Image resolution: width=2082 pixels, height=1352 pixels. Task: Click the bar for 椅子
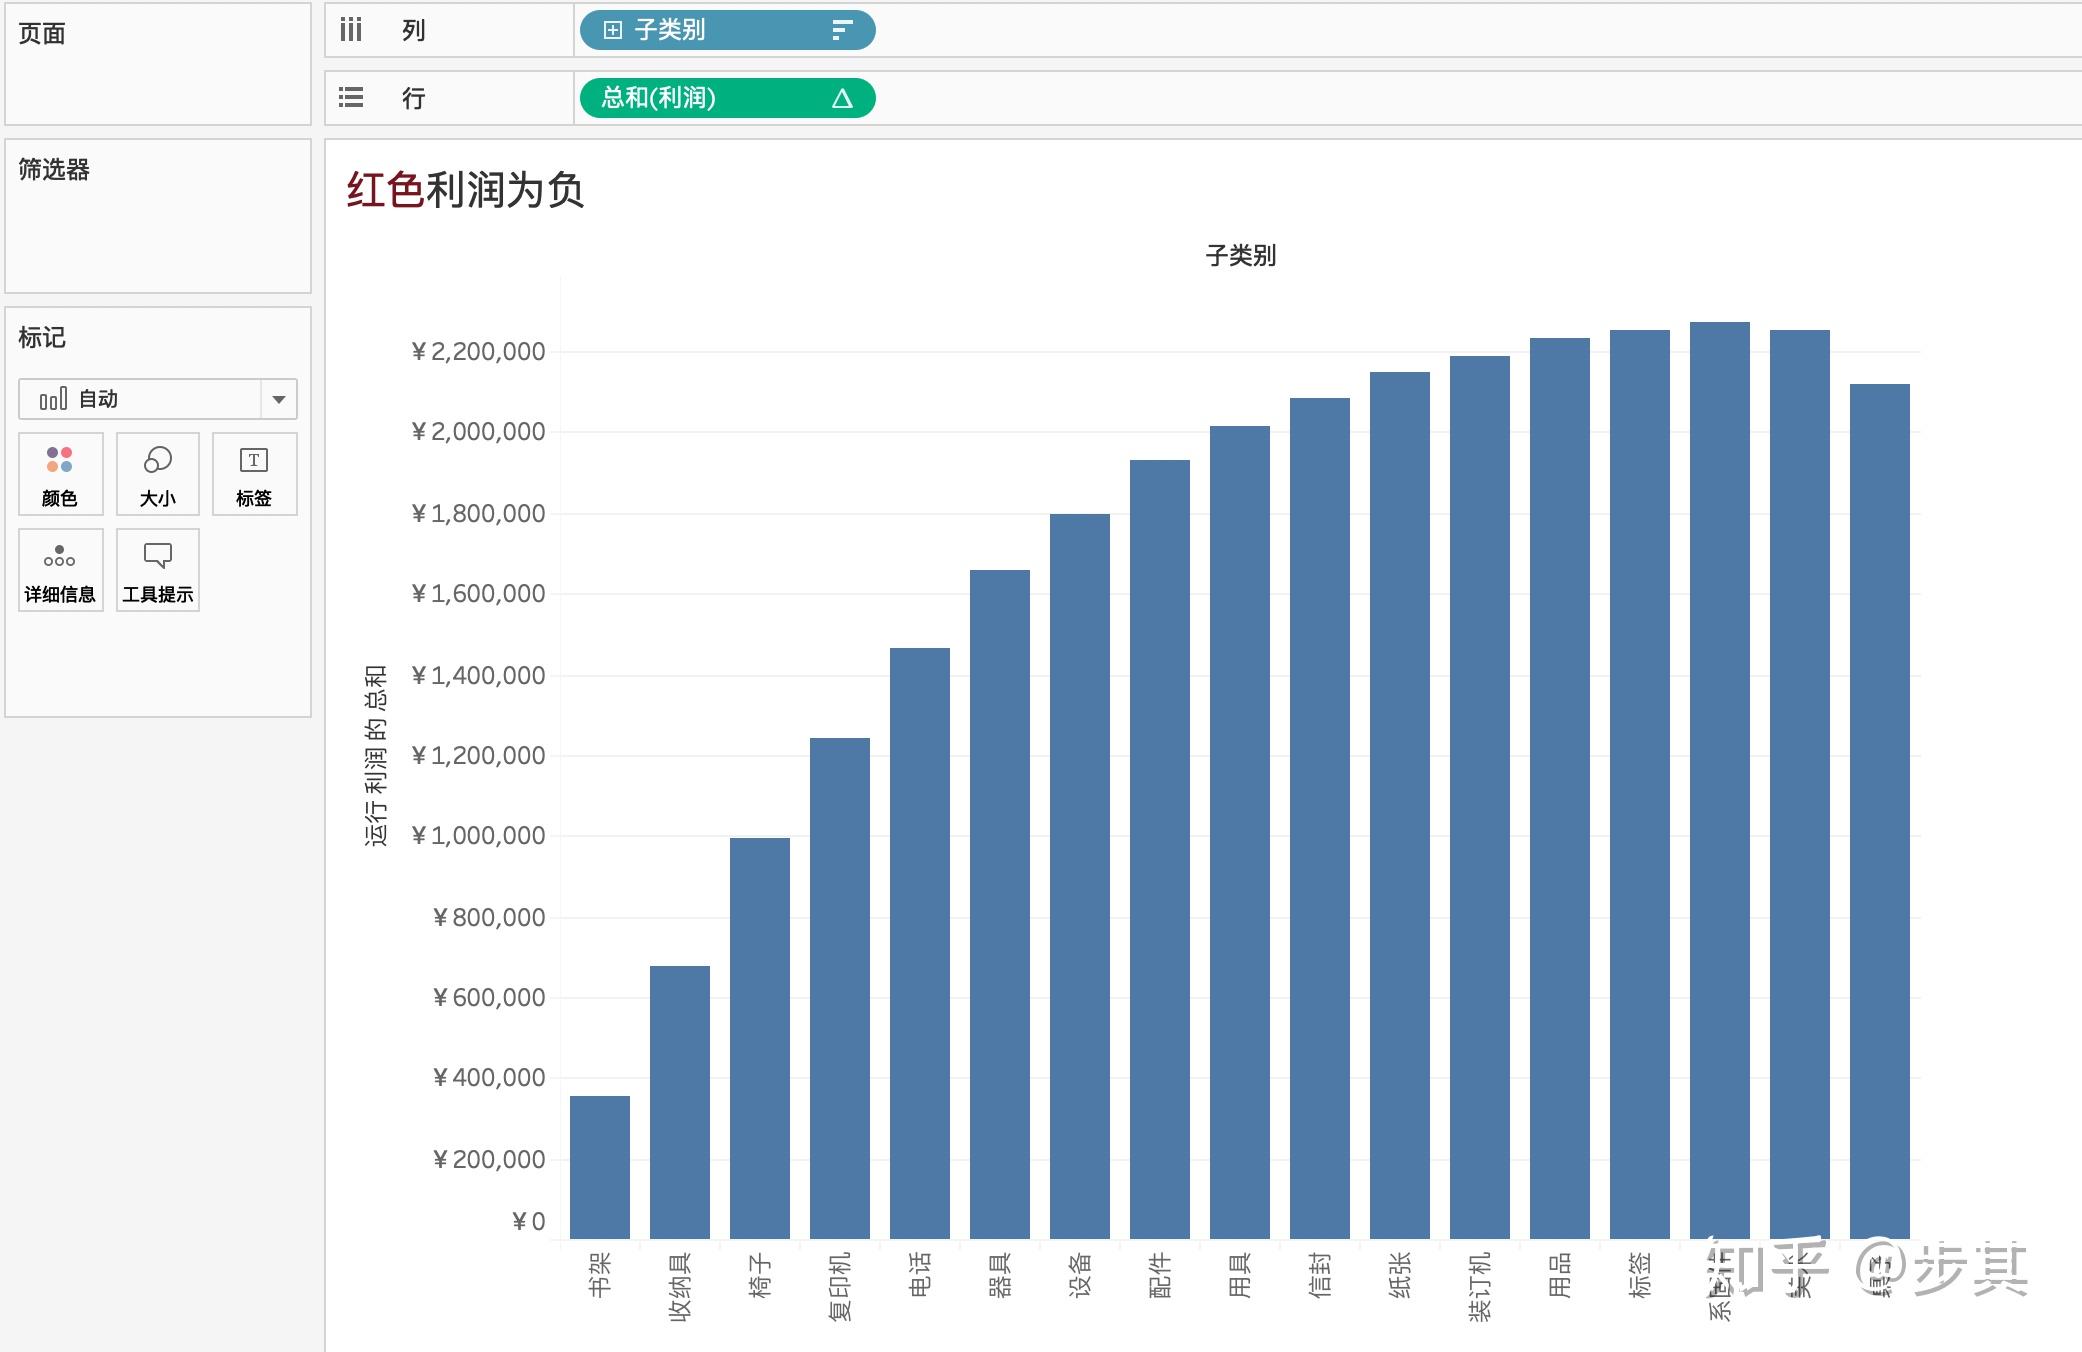click(760, 1038)
